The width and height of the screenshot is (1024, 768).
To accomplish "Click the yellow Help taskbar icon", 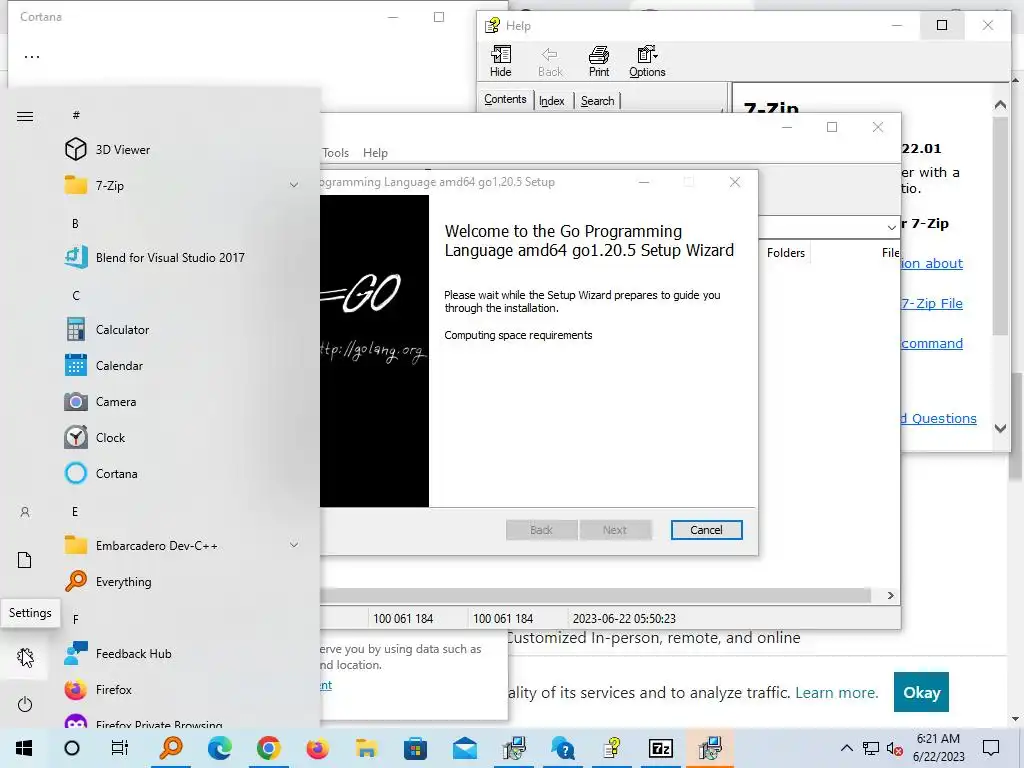I will (612, 748).
